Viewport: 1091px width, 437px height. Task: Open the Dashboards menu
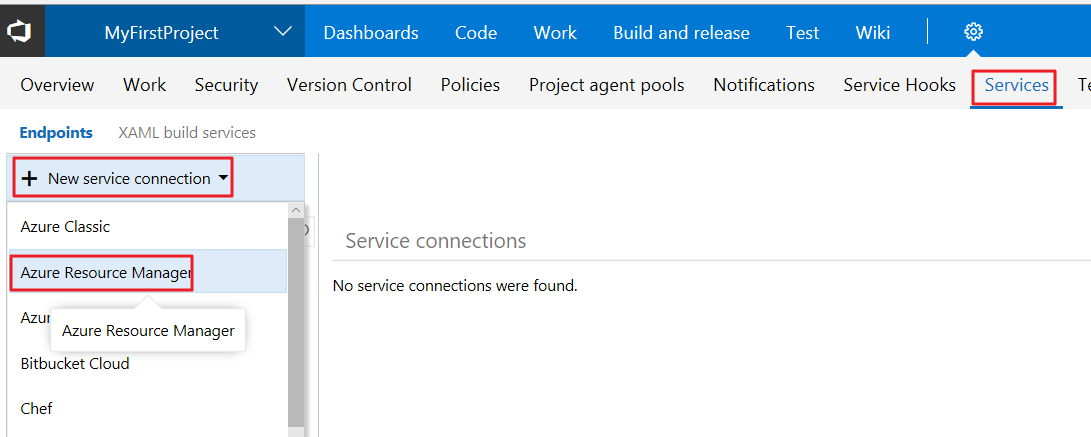pos(371,32)
